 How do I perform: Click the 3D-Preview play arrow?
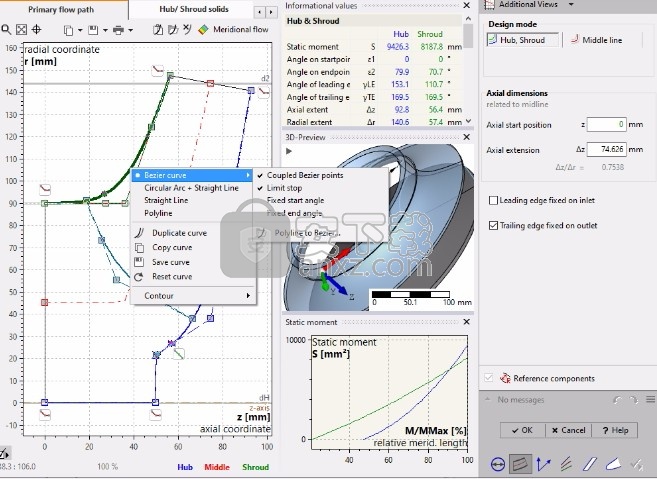(x=289, y=151)
